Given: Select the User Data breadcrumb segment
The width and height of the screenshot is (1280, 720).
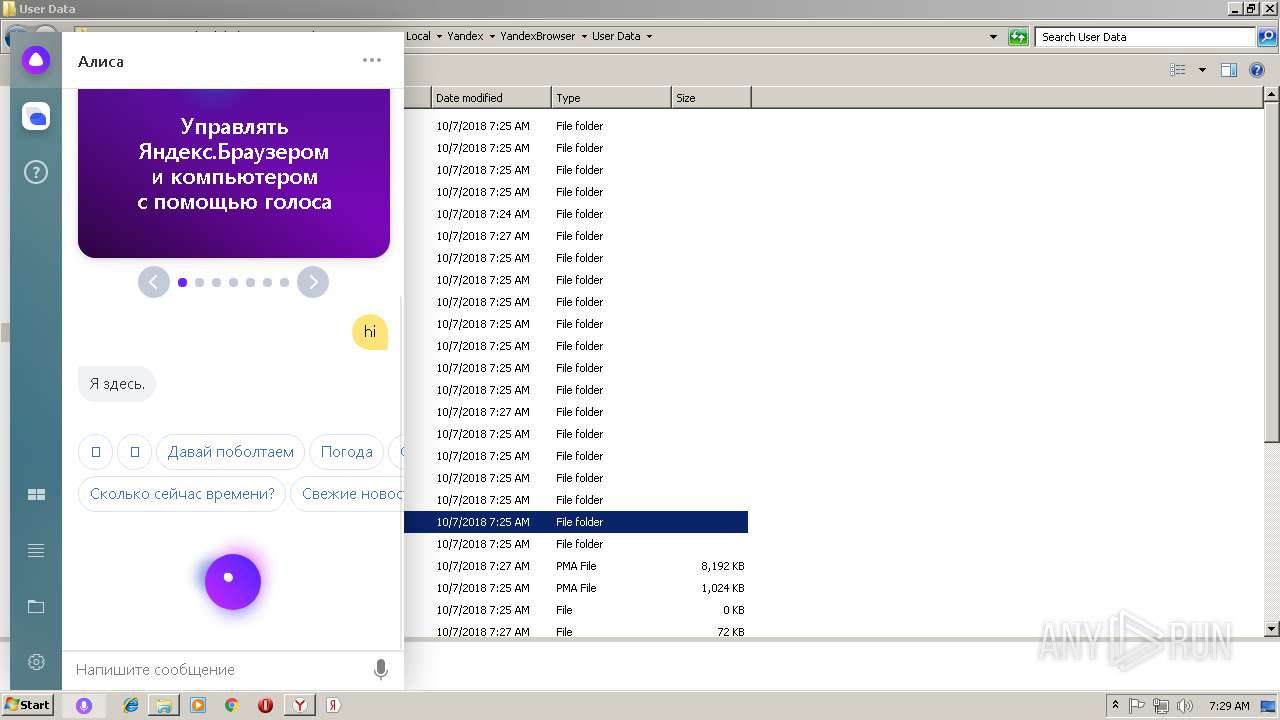Looking at the screenshot, I should coord(616,37).
